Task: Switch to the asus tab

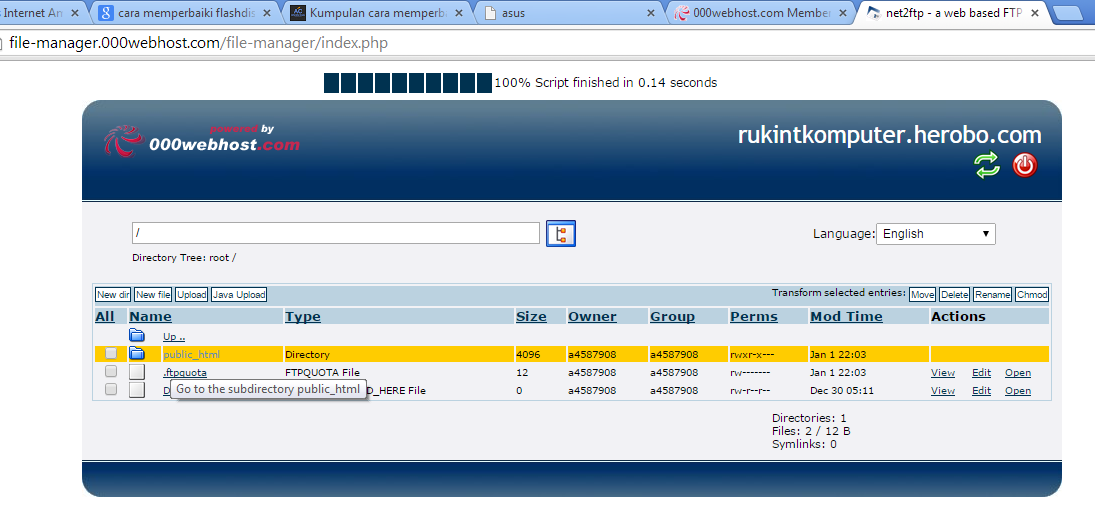Action: pyautogui.click(x=569, y=13)
